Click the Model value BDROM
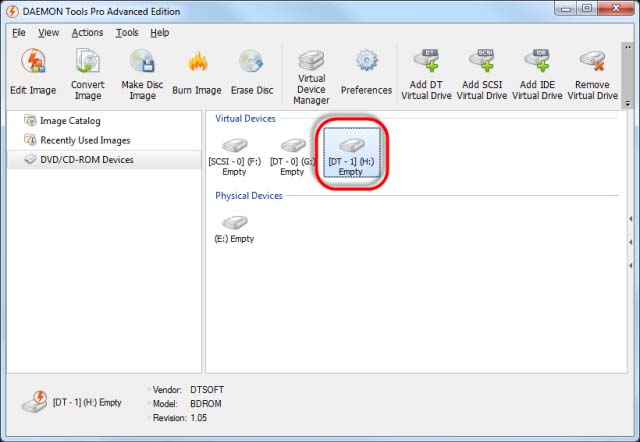Image resolution: width=640 pixels, height=442 pixels. [x=206, y=404]
